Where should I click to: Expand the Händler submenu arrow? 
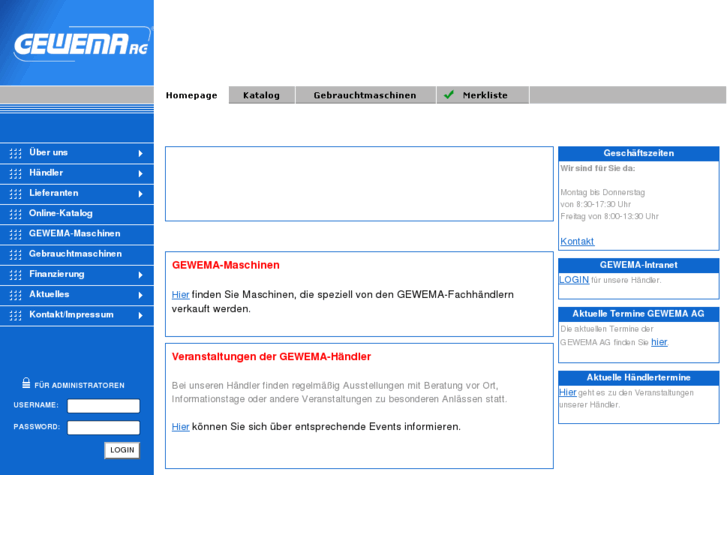click(x=140, y=173)
